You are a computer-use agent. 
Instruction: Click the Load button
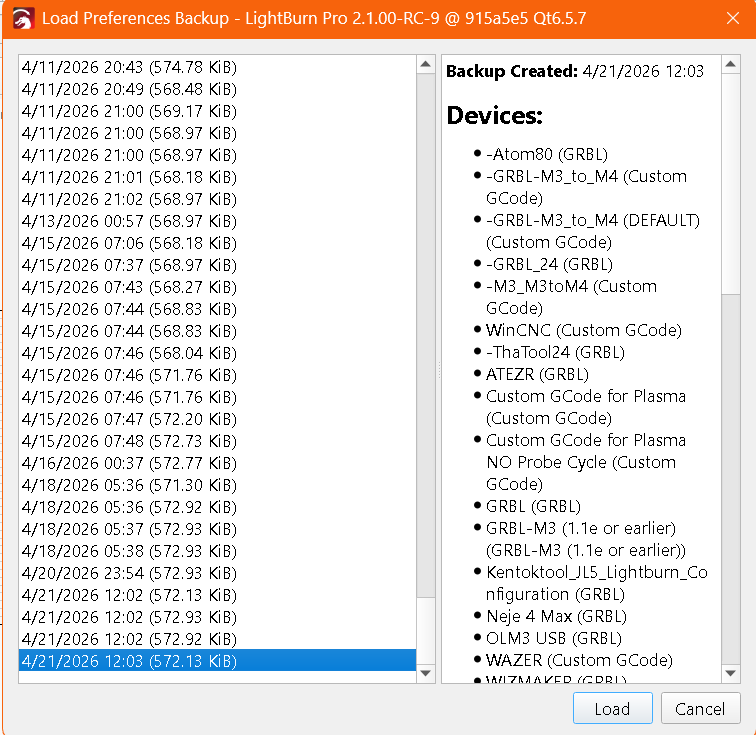(612, 708)
